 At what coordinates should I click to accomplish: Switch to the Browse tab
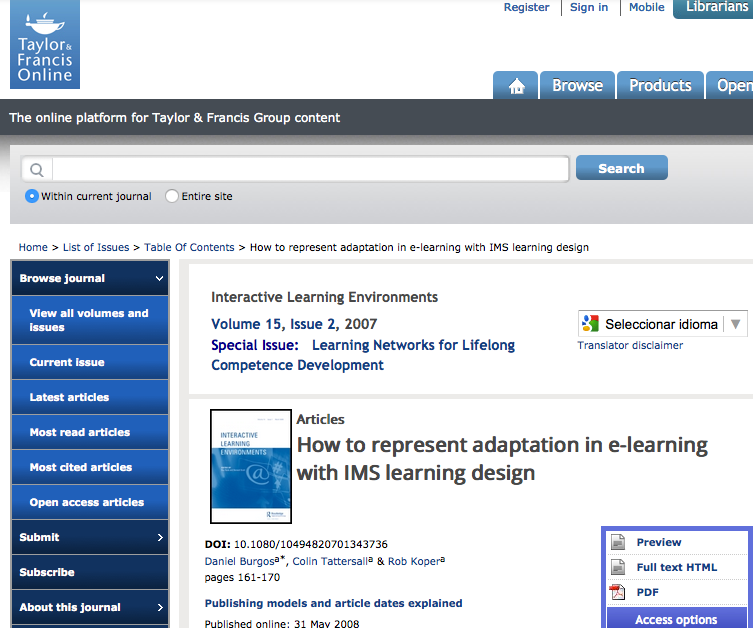tap(577, 86)
